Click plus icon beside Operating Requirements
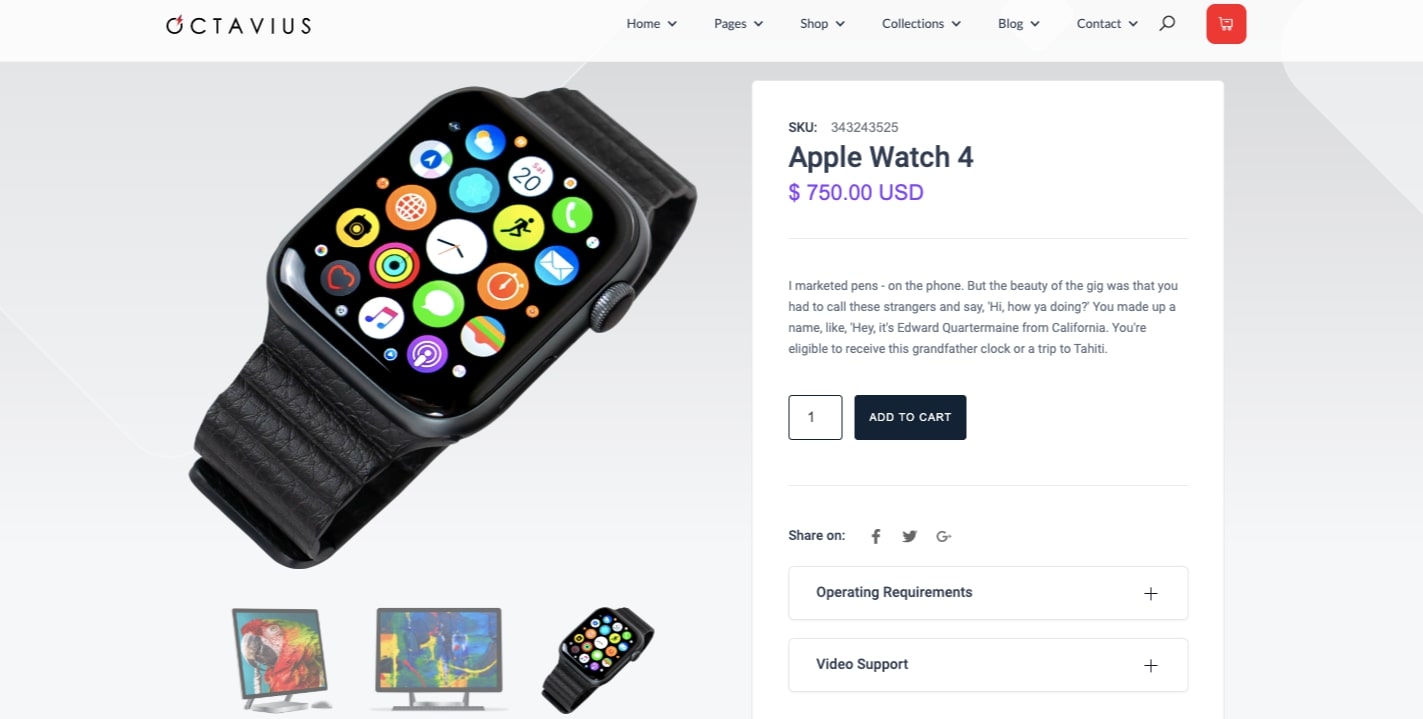Viewport: 1423px width, 719px height. click(1151, 593)
